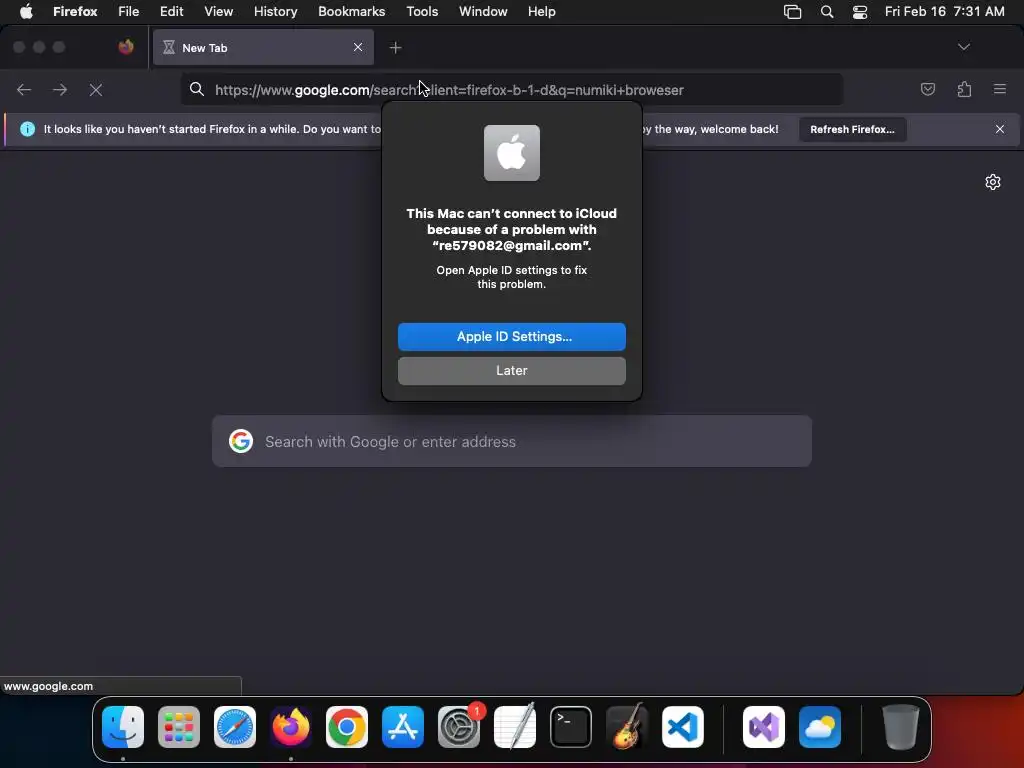Open TextEdit from the Dock

515,727
